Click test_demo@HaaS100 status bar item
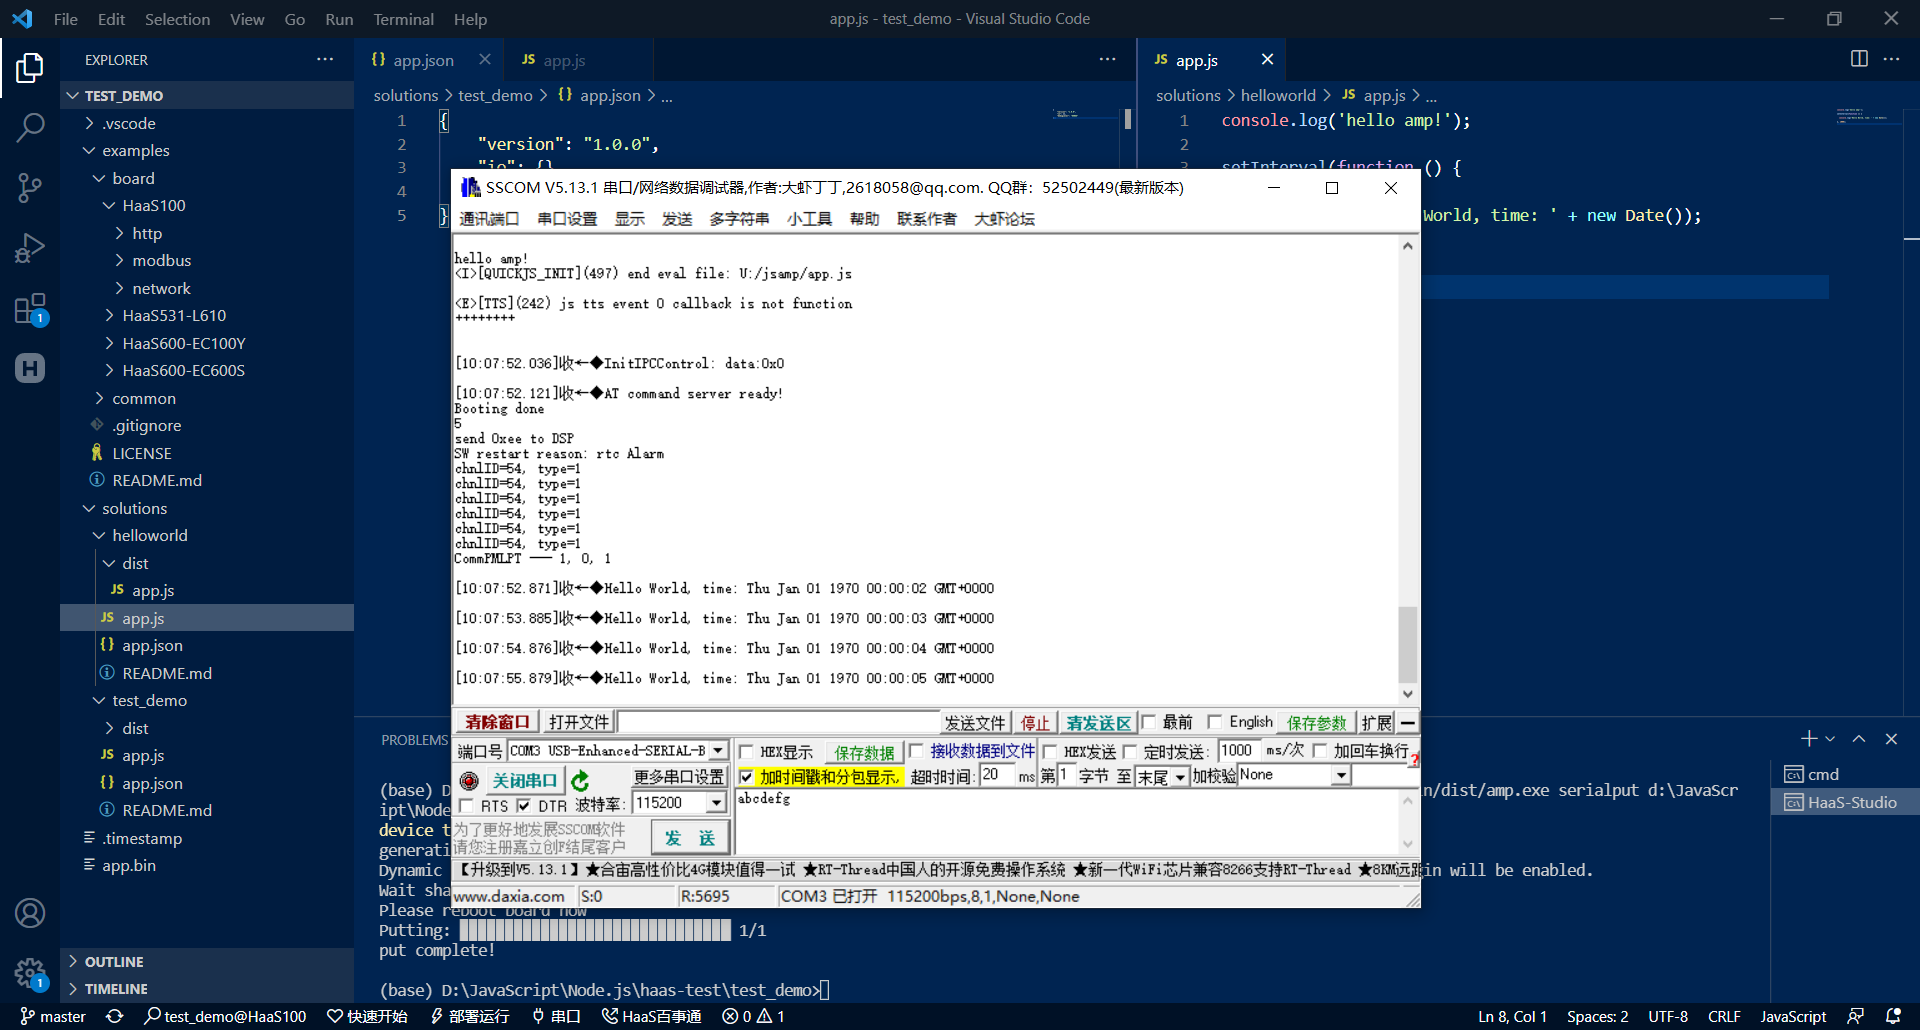Image resolution: width=1920 pixels, height=1030 pixels. coord(225,1016)
